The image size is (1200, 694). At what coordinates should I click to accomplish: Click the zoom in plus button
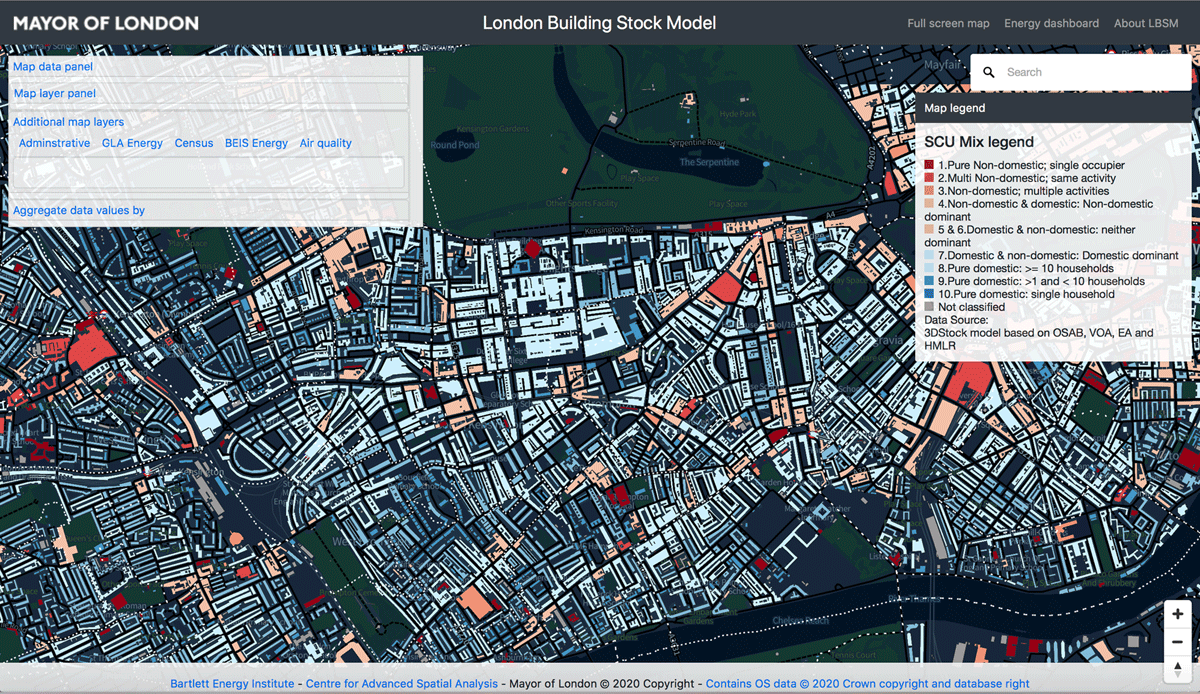1178,614
